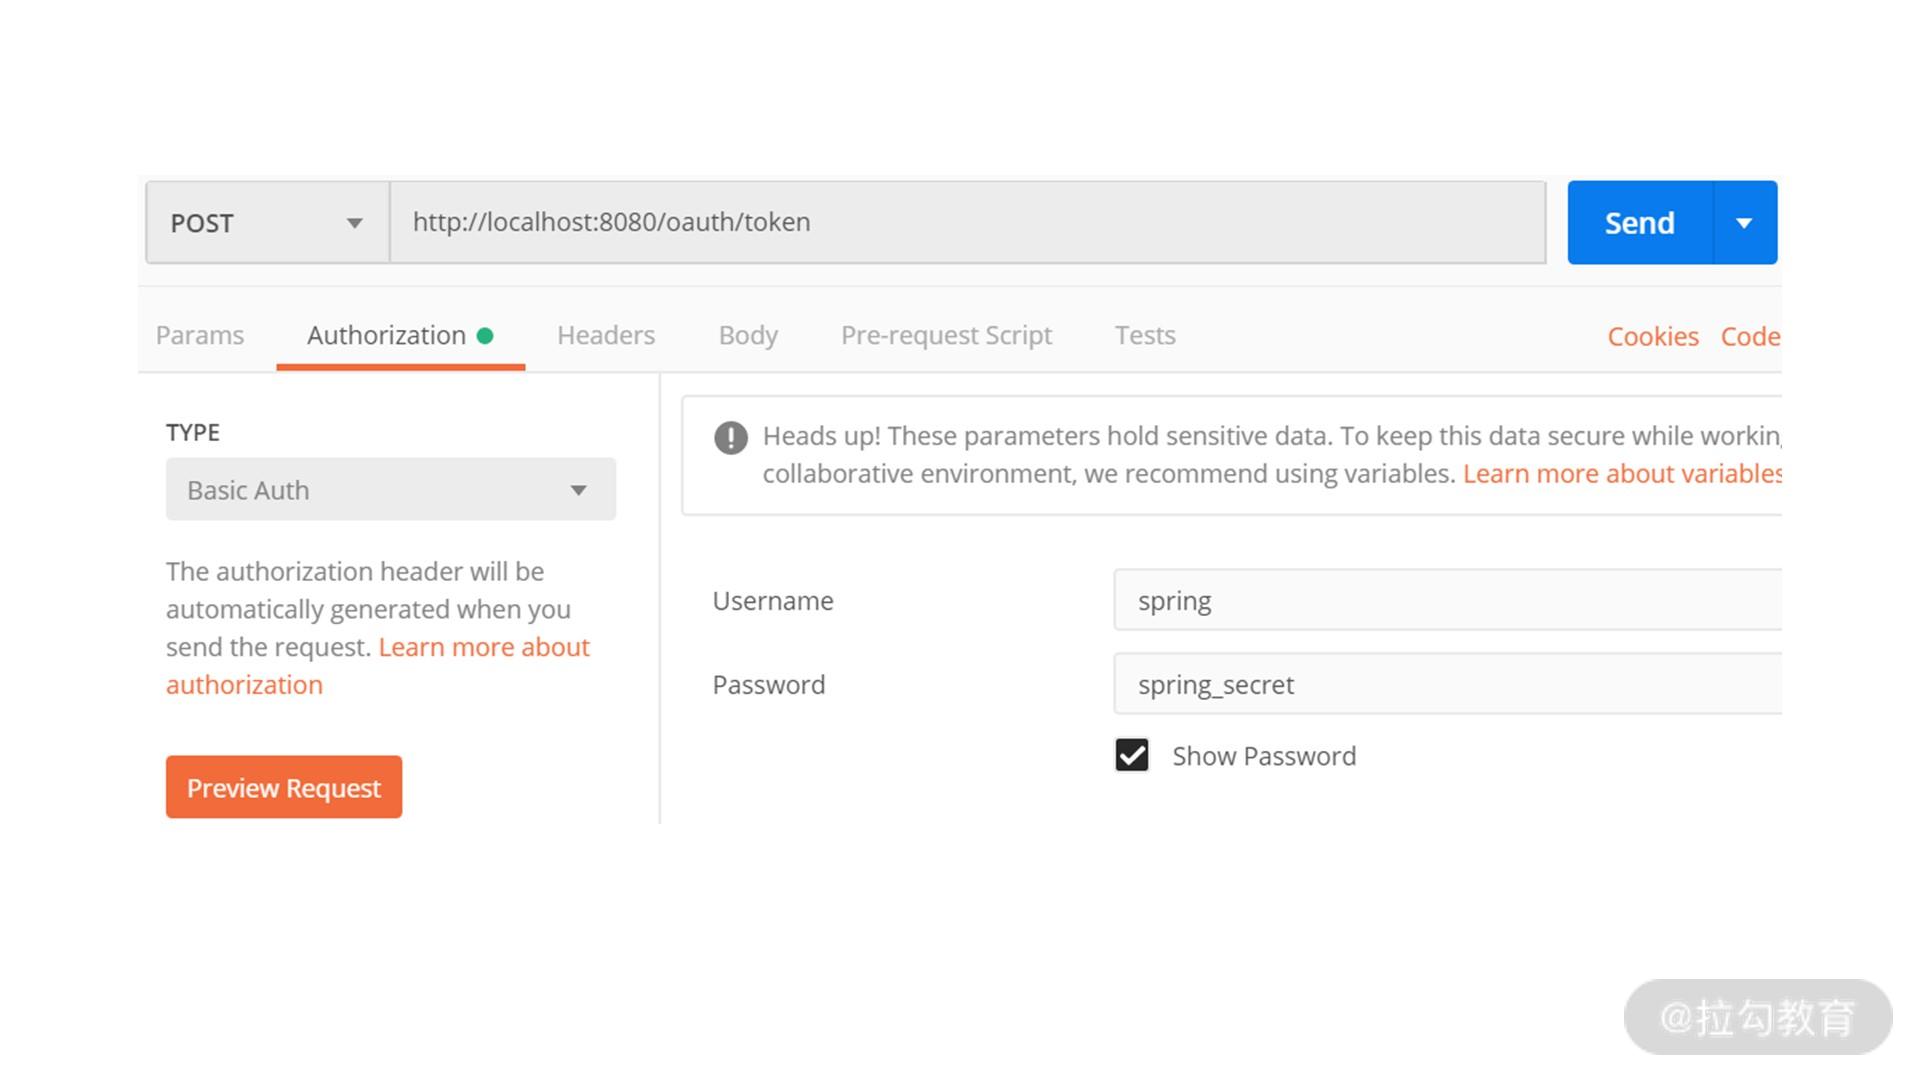Switch to the Params tab
The image size is (1920, 1080).
200,336
